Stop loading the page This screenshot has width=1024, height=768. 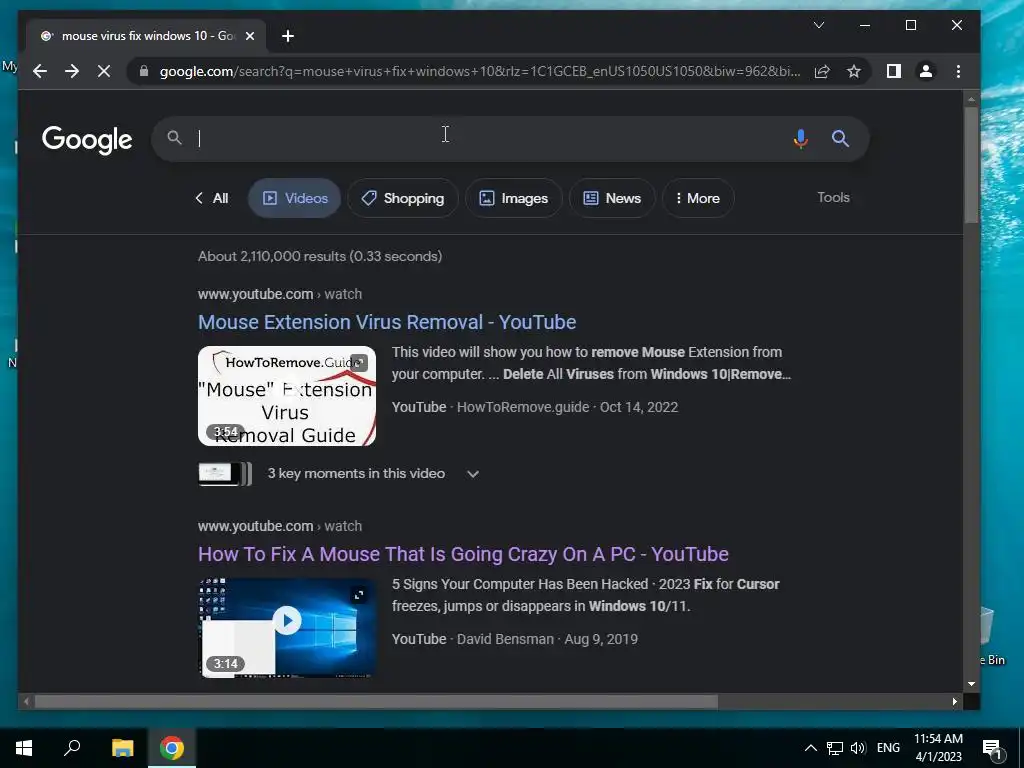[104, 71]
